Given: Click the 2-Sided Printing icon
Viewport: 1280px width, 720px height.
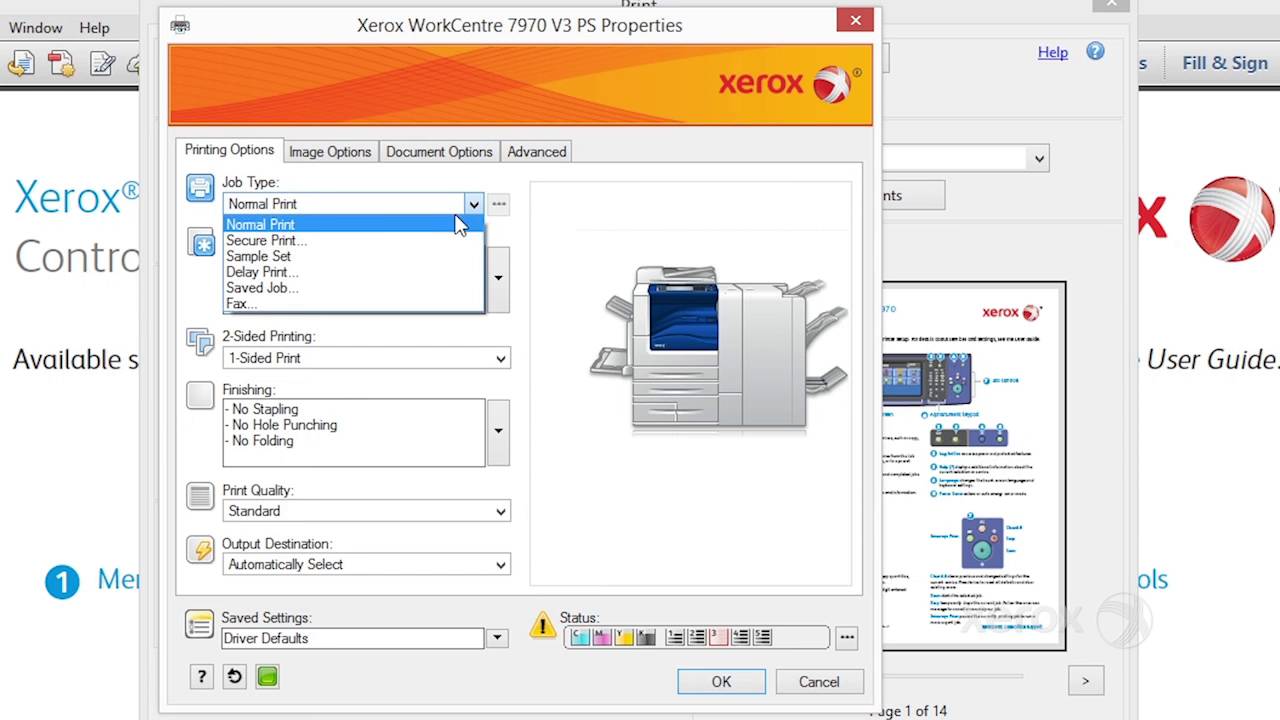Looking at the screenshot, I should coord(200,342).
